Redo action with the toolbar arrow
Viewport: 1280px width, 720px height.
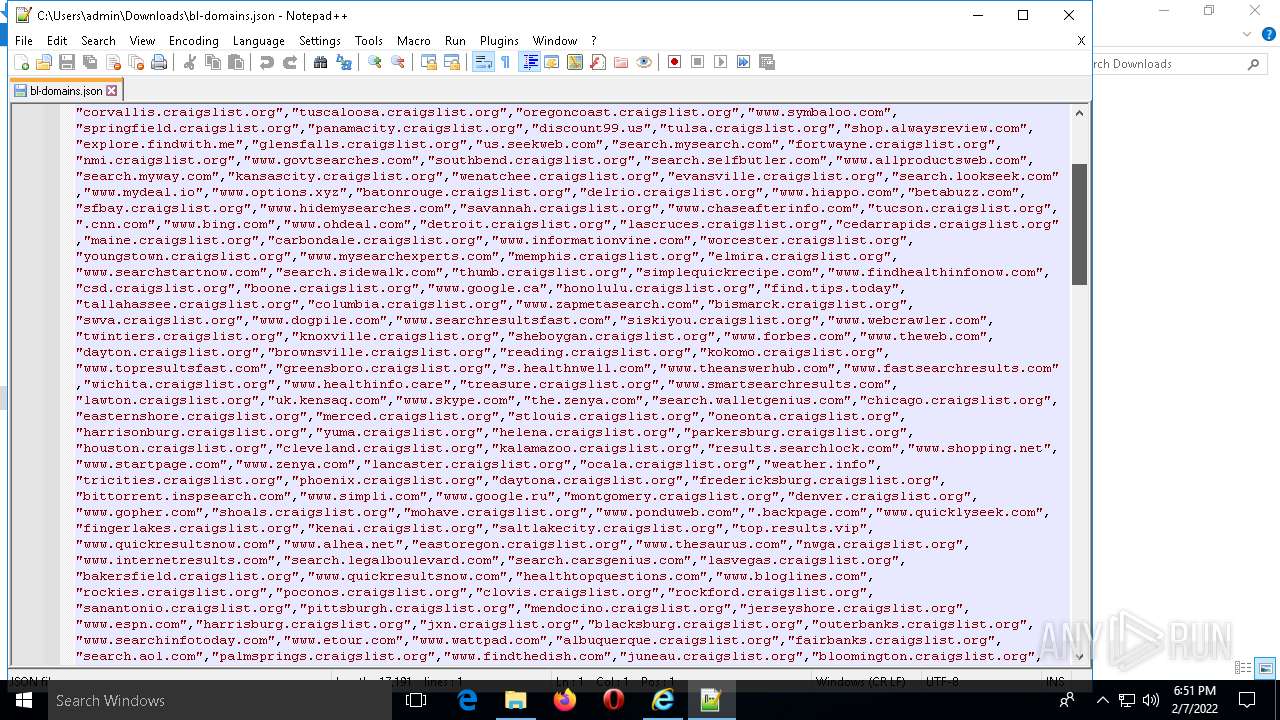coord(290,62)
